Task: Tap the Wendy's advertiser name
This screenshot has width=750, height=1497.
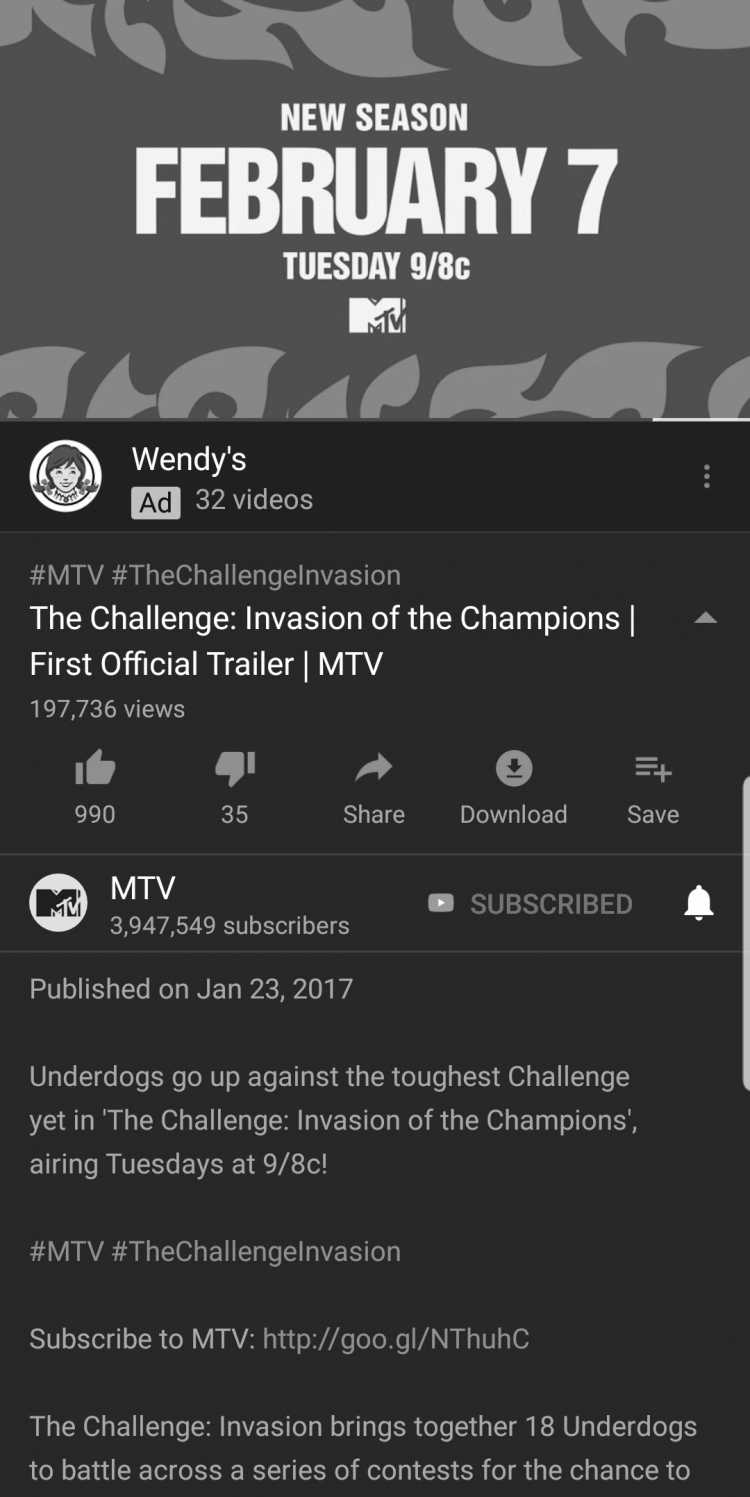Action: click(x=189, y=459)
